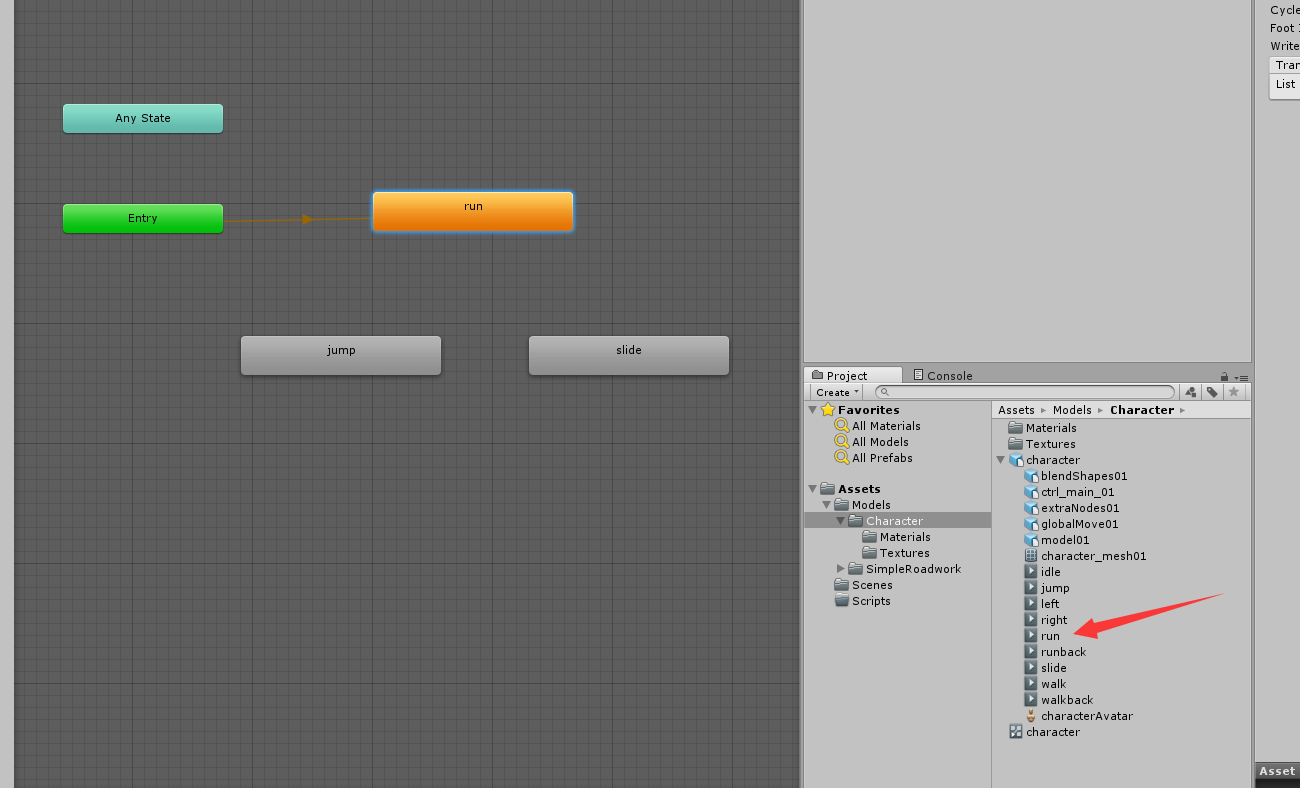Select the character animator controller asset
Viewport: 1300px width, 788px height.
click(x=1044, y=732)
